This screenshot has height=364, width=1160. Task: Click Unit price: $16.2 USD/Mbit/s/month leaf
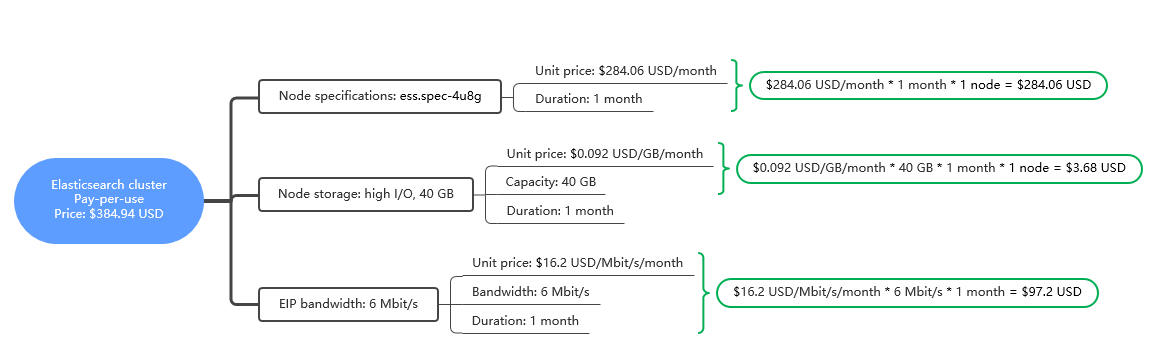tap(577, 263)
